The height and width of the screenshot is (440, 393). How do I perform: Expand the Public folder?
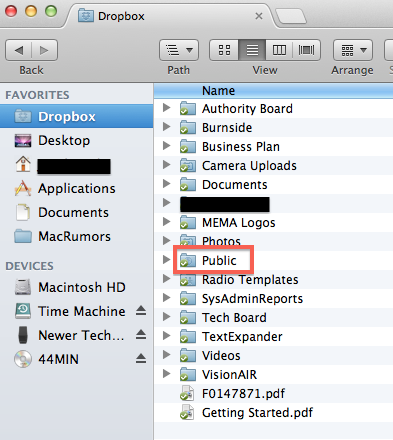coord(166,259)
